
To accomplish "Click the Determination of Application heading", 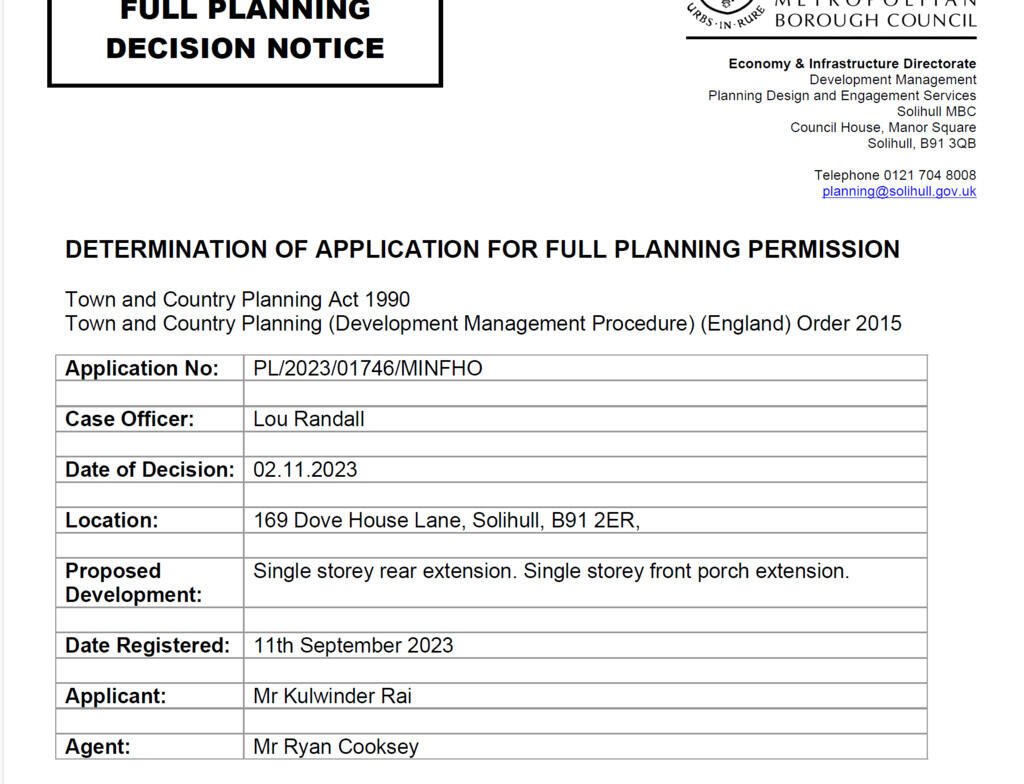I will (482, 250).
